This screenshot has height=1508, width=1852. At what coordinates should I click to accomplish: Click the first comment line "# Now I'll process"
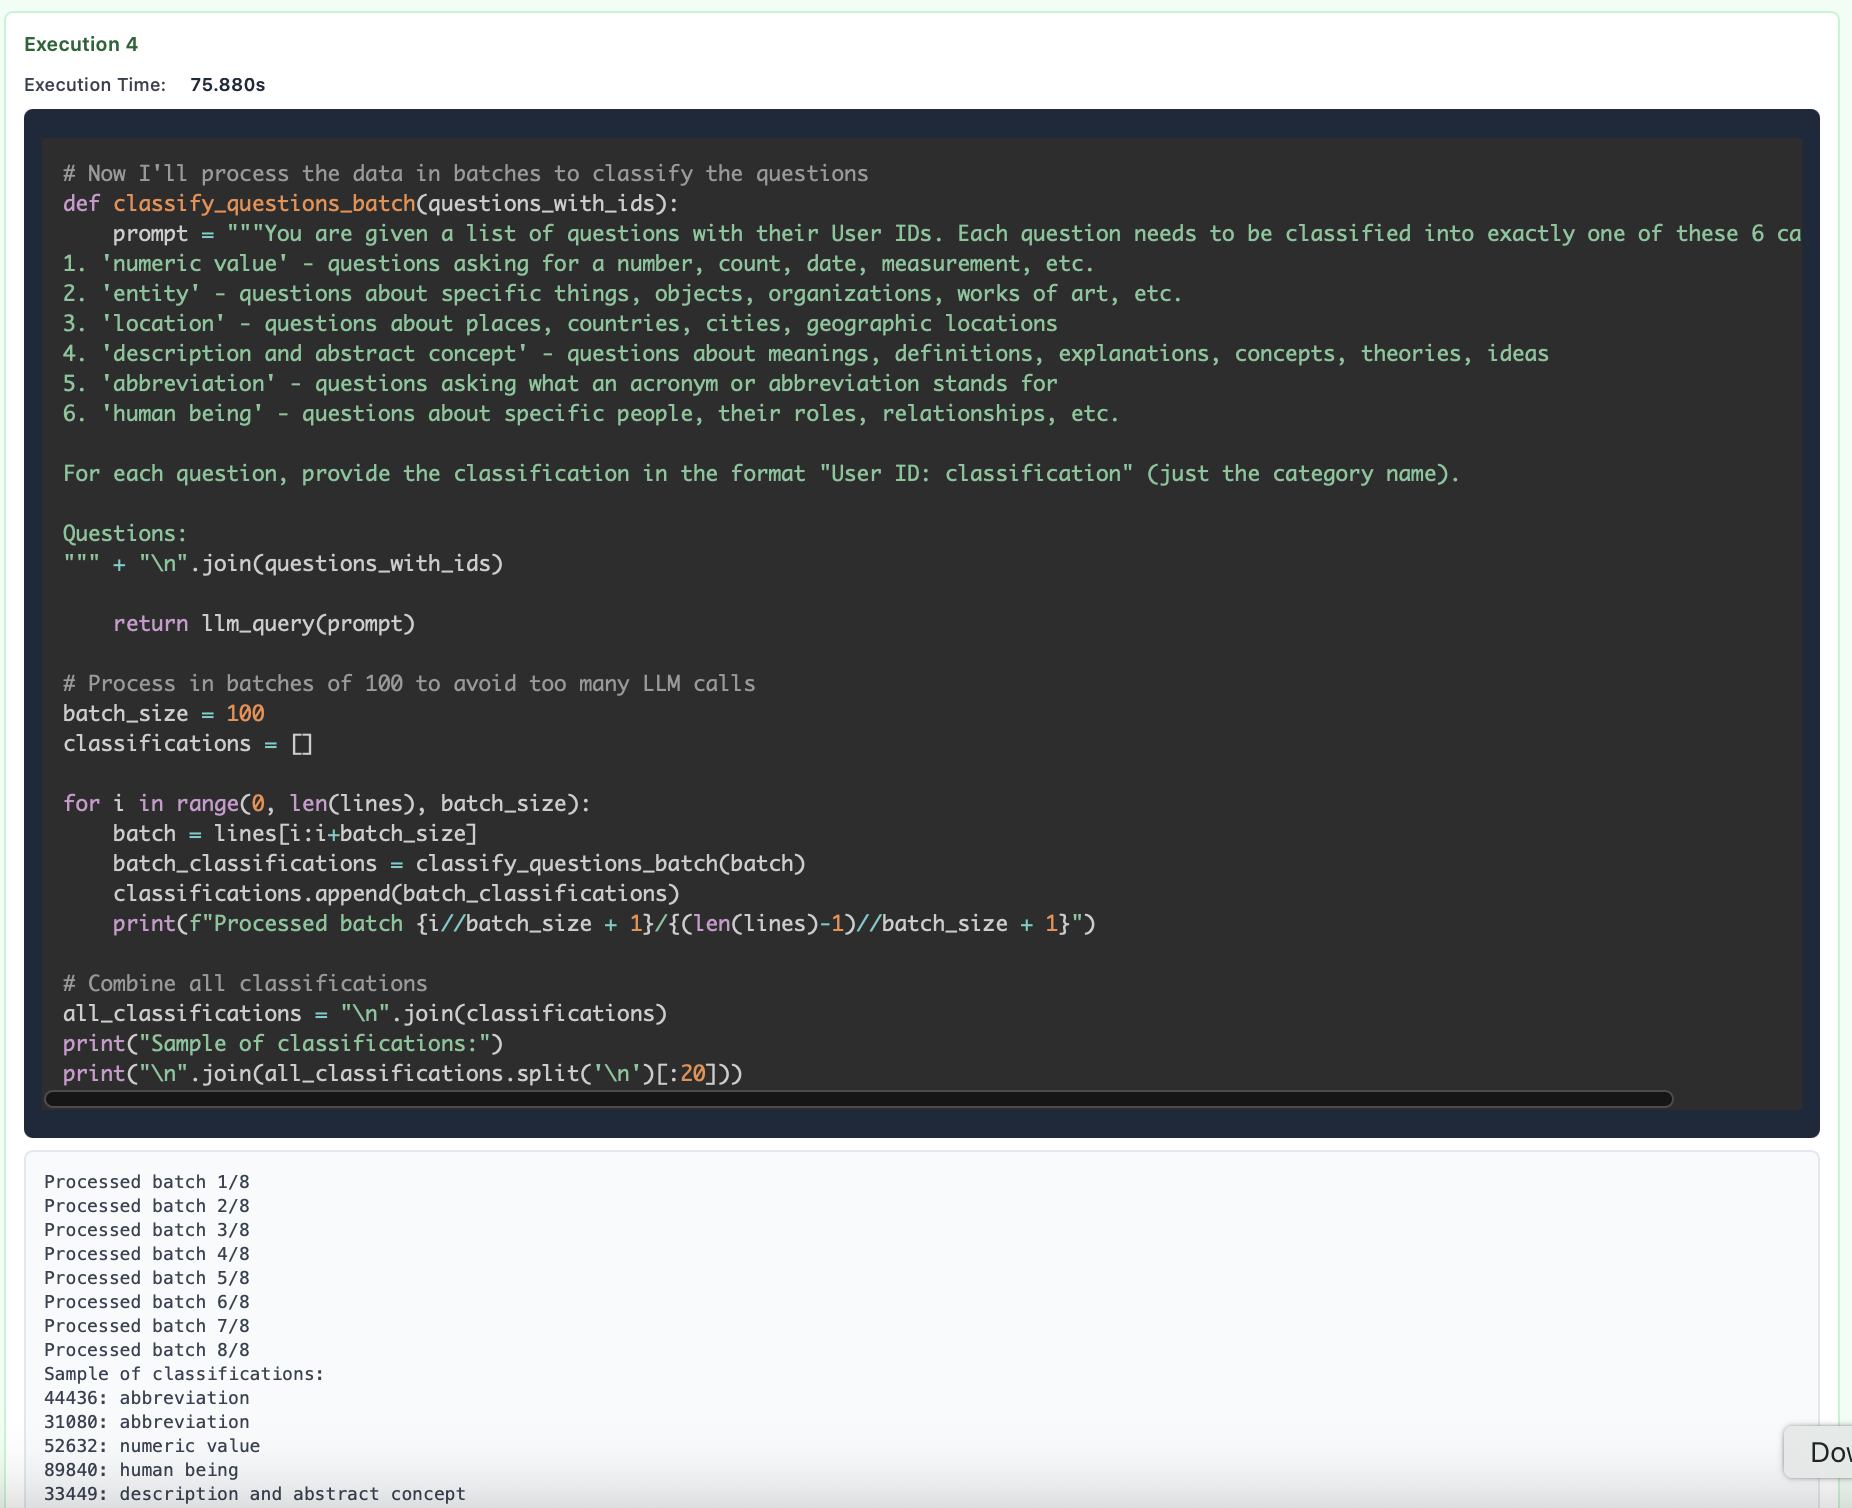[465, 174]
